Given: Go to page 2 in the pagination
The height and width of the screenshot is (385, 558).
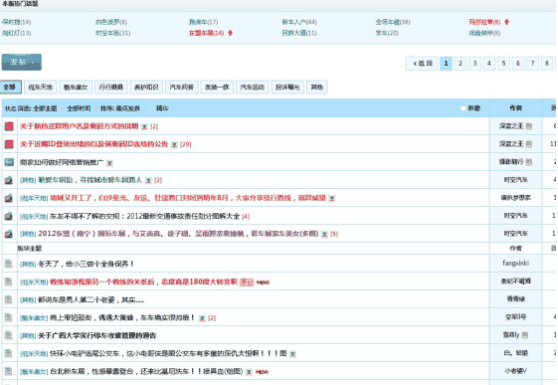Looking at the screenshot, I should point(460,64).
